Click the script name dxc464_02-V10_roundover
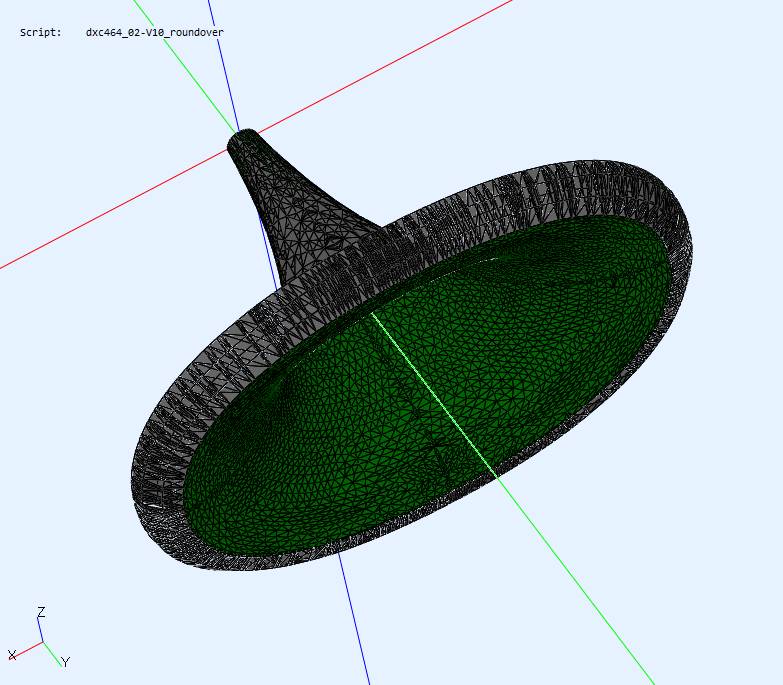The width and height of the screenshot is (783, 685). (x=154, y=32)
